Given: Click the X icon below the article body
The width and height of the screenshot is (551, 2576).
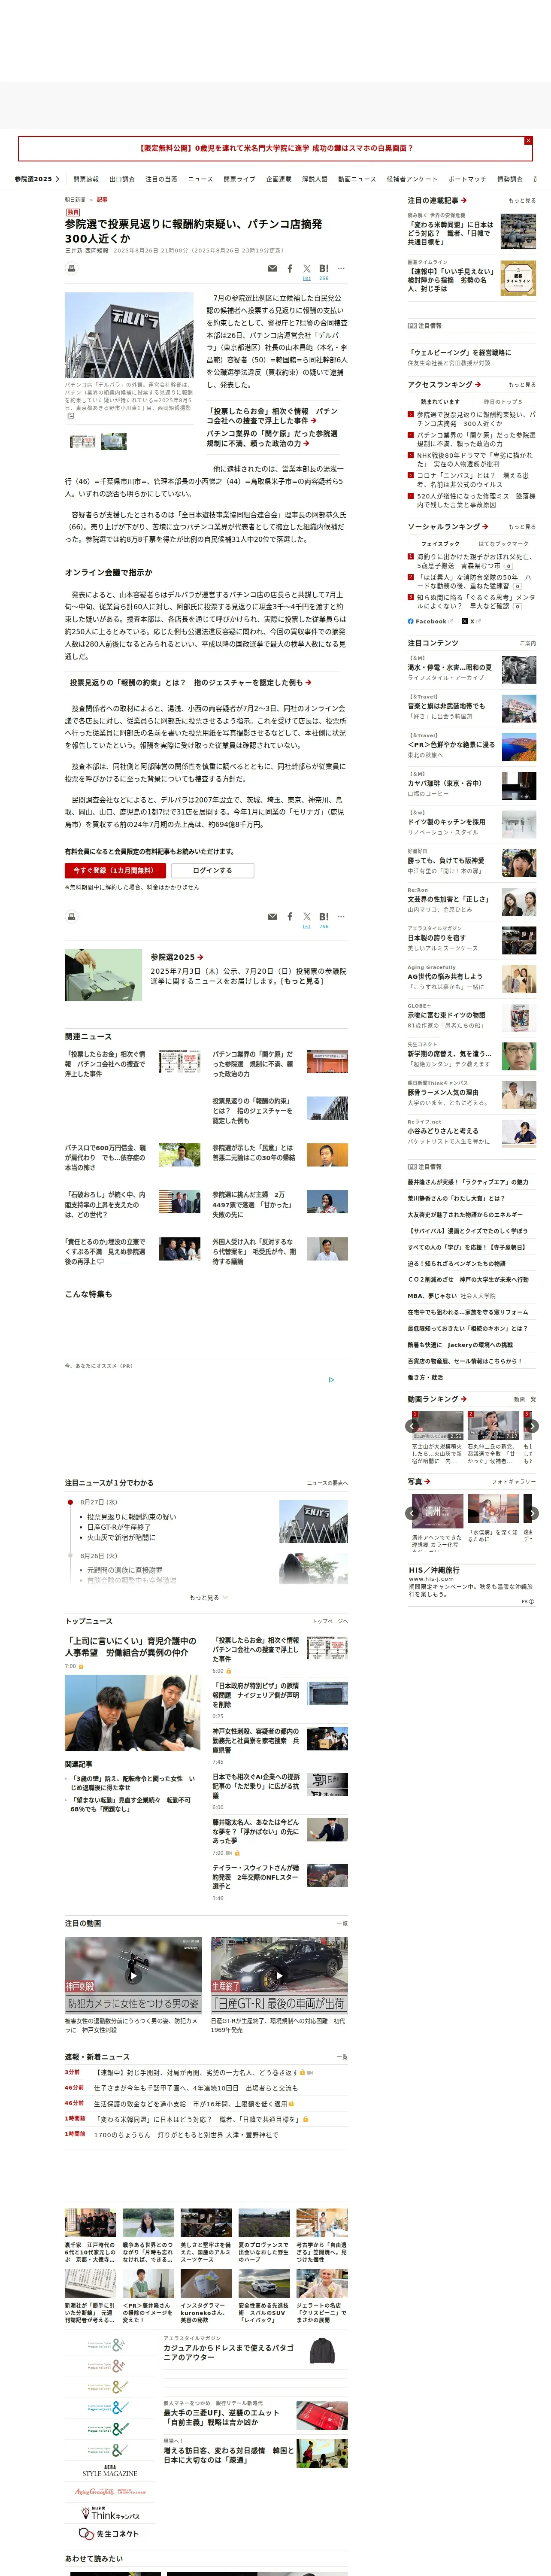Looking at the screenshot, I should click(x=307, y=917).
